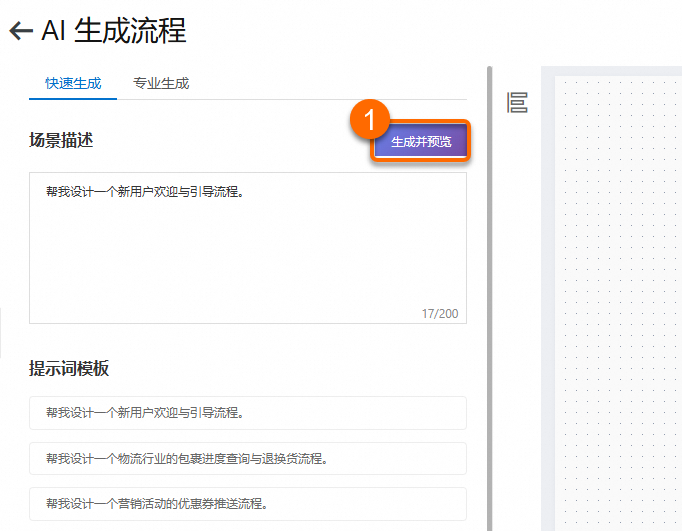The image size is (682, 531).
Task: Switch to the 专业生成 tab
Action: pos(161,83)
